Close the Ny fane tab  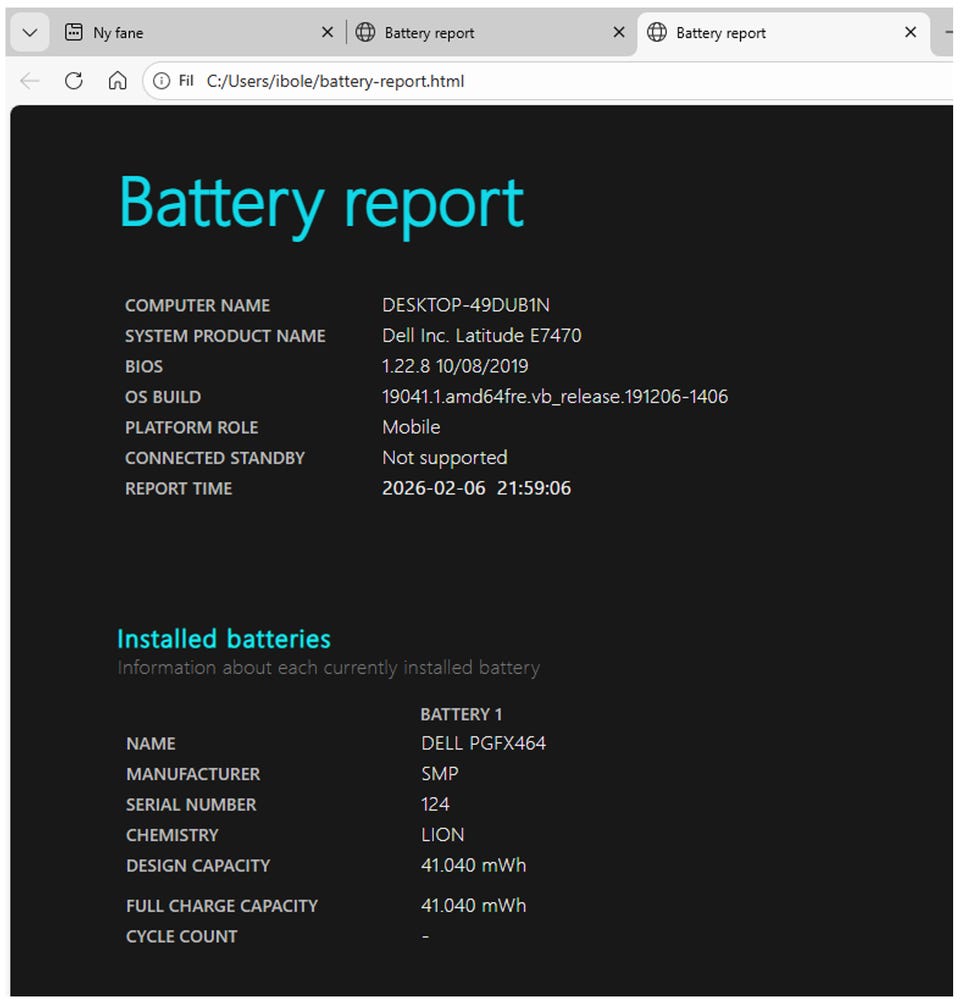pos(327,32)
